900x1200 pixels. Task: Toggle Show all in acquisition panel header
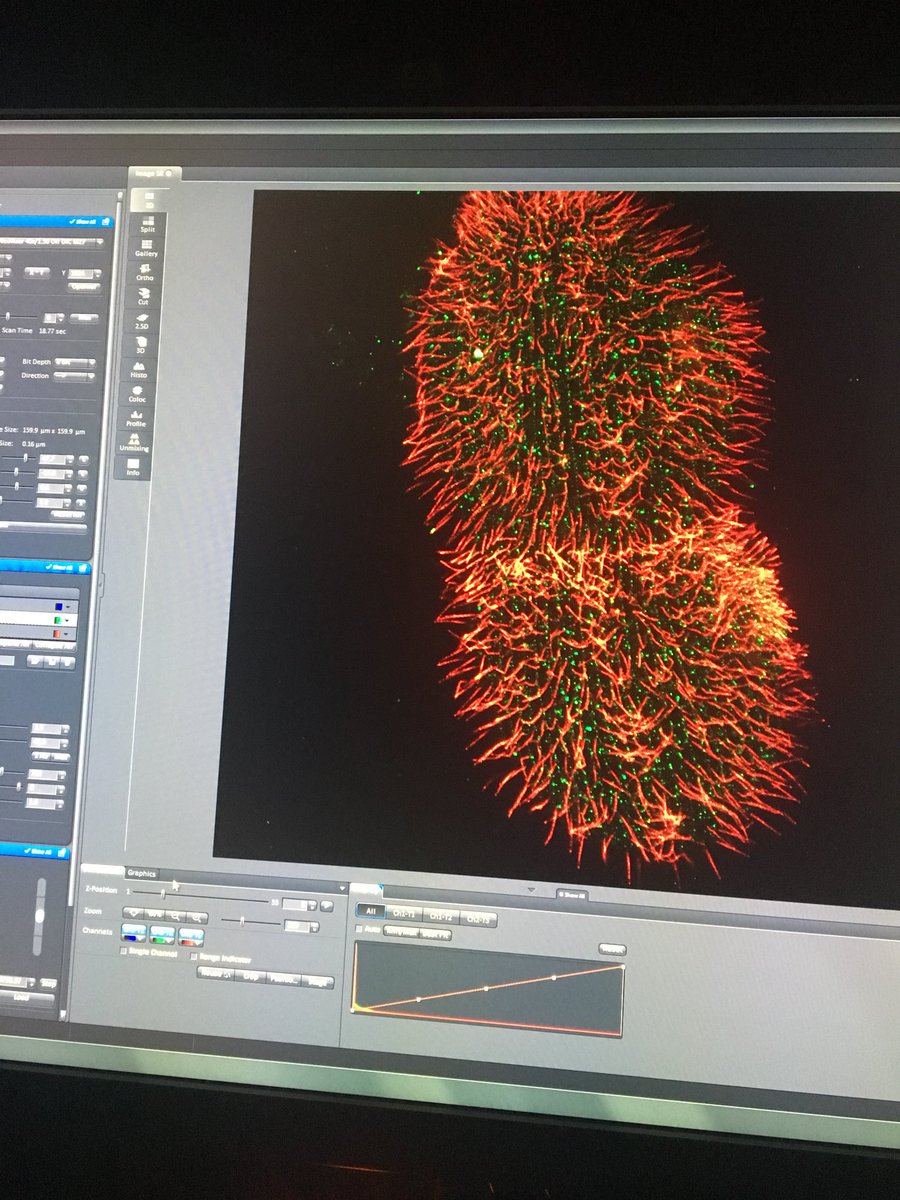tap(84, 222)
